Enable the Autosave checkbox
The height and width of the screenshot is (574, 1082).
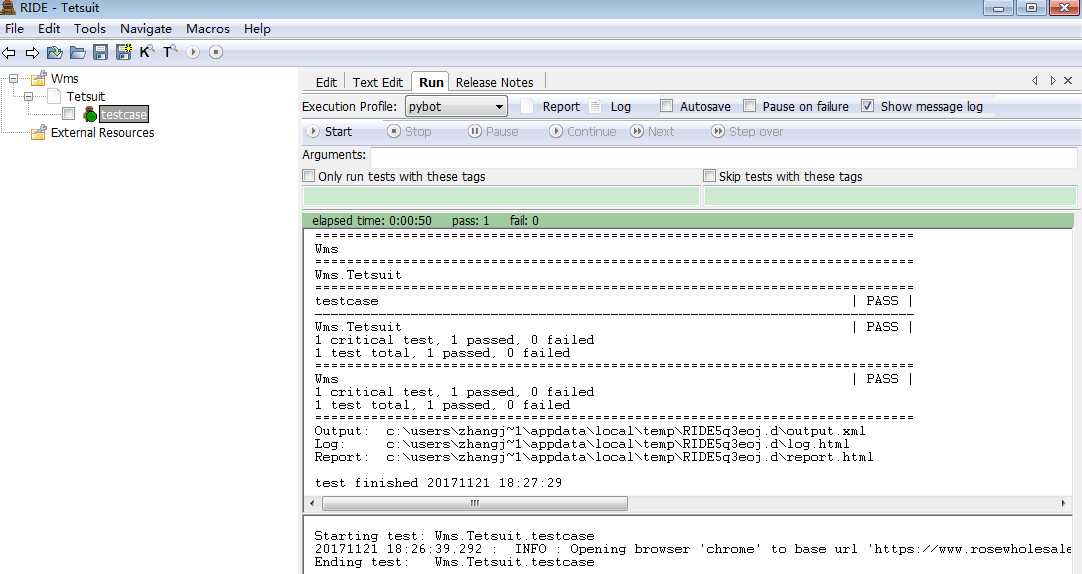click(x=666, y=106)
